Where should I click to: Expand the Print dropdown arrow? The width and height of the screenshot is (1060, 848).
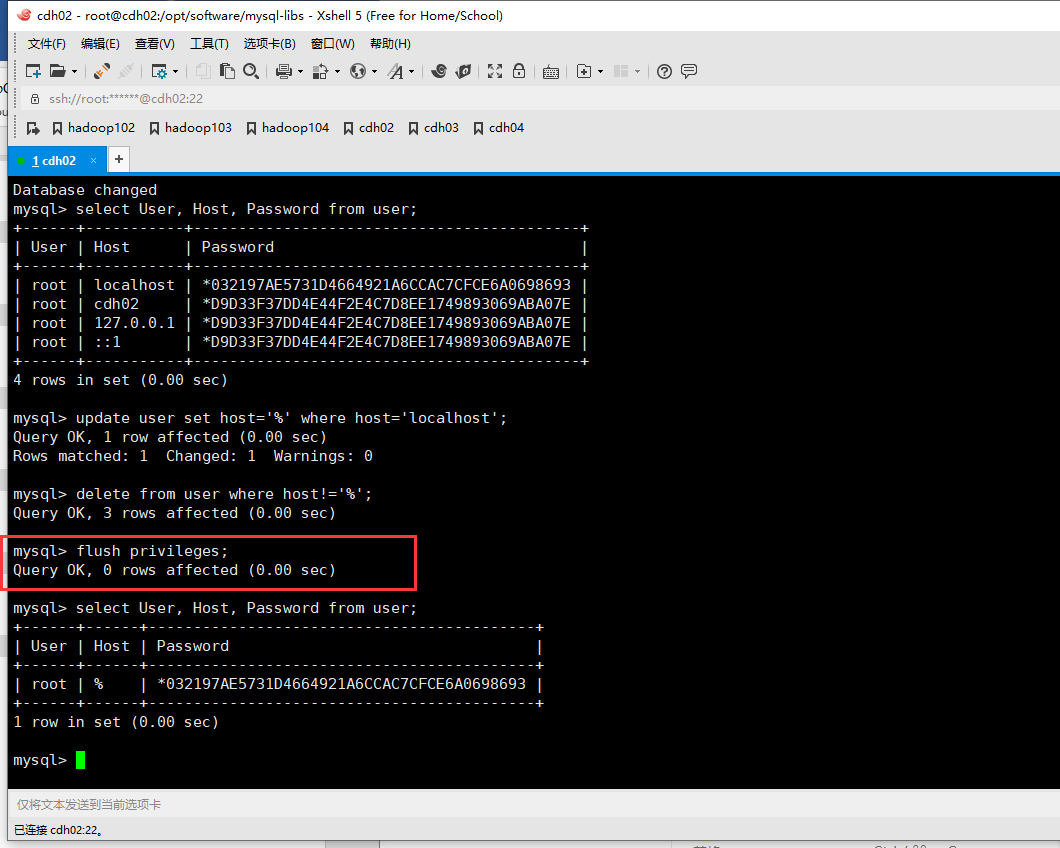300,71
